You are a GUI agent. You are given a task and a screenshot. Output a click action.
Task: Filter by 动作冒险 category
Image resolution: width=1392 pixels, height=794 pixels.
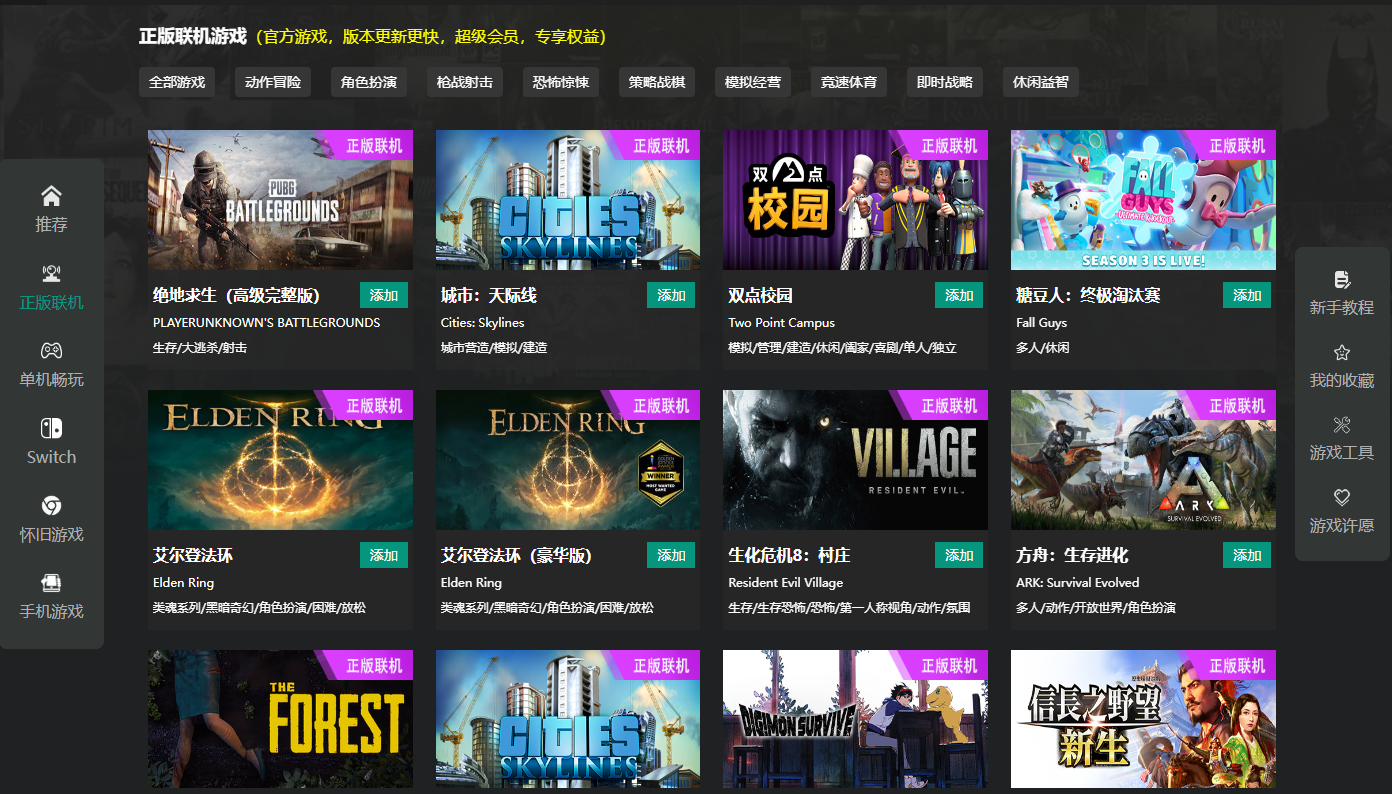[x=273, y=82]
